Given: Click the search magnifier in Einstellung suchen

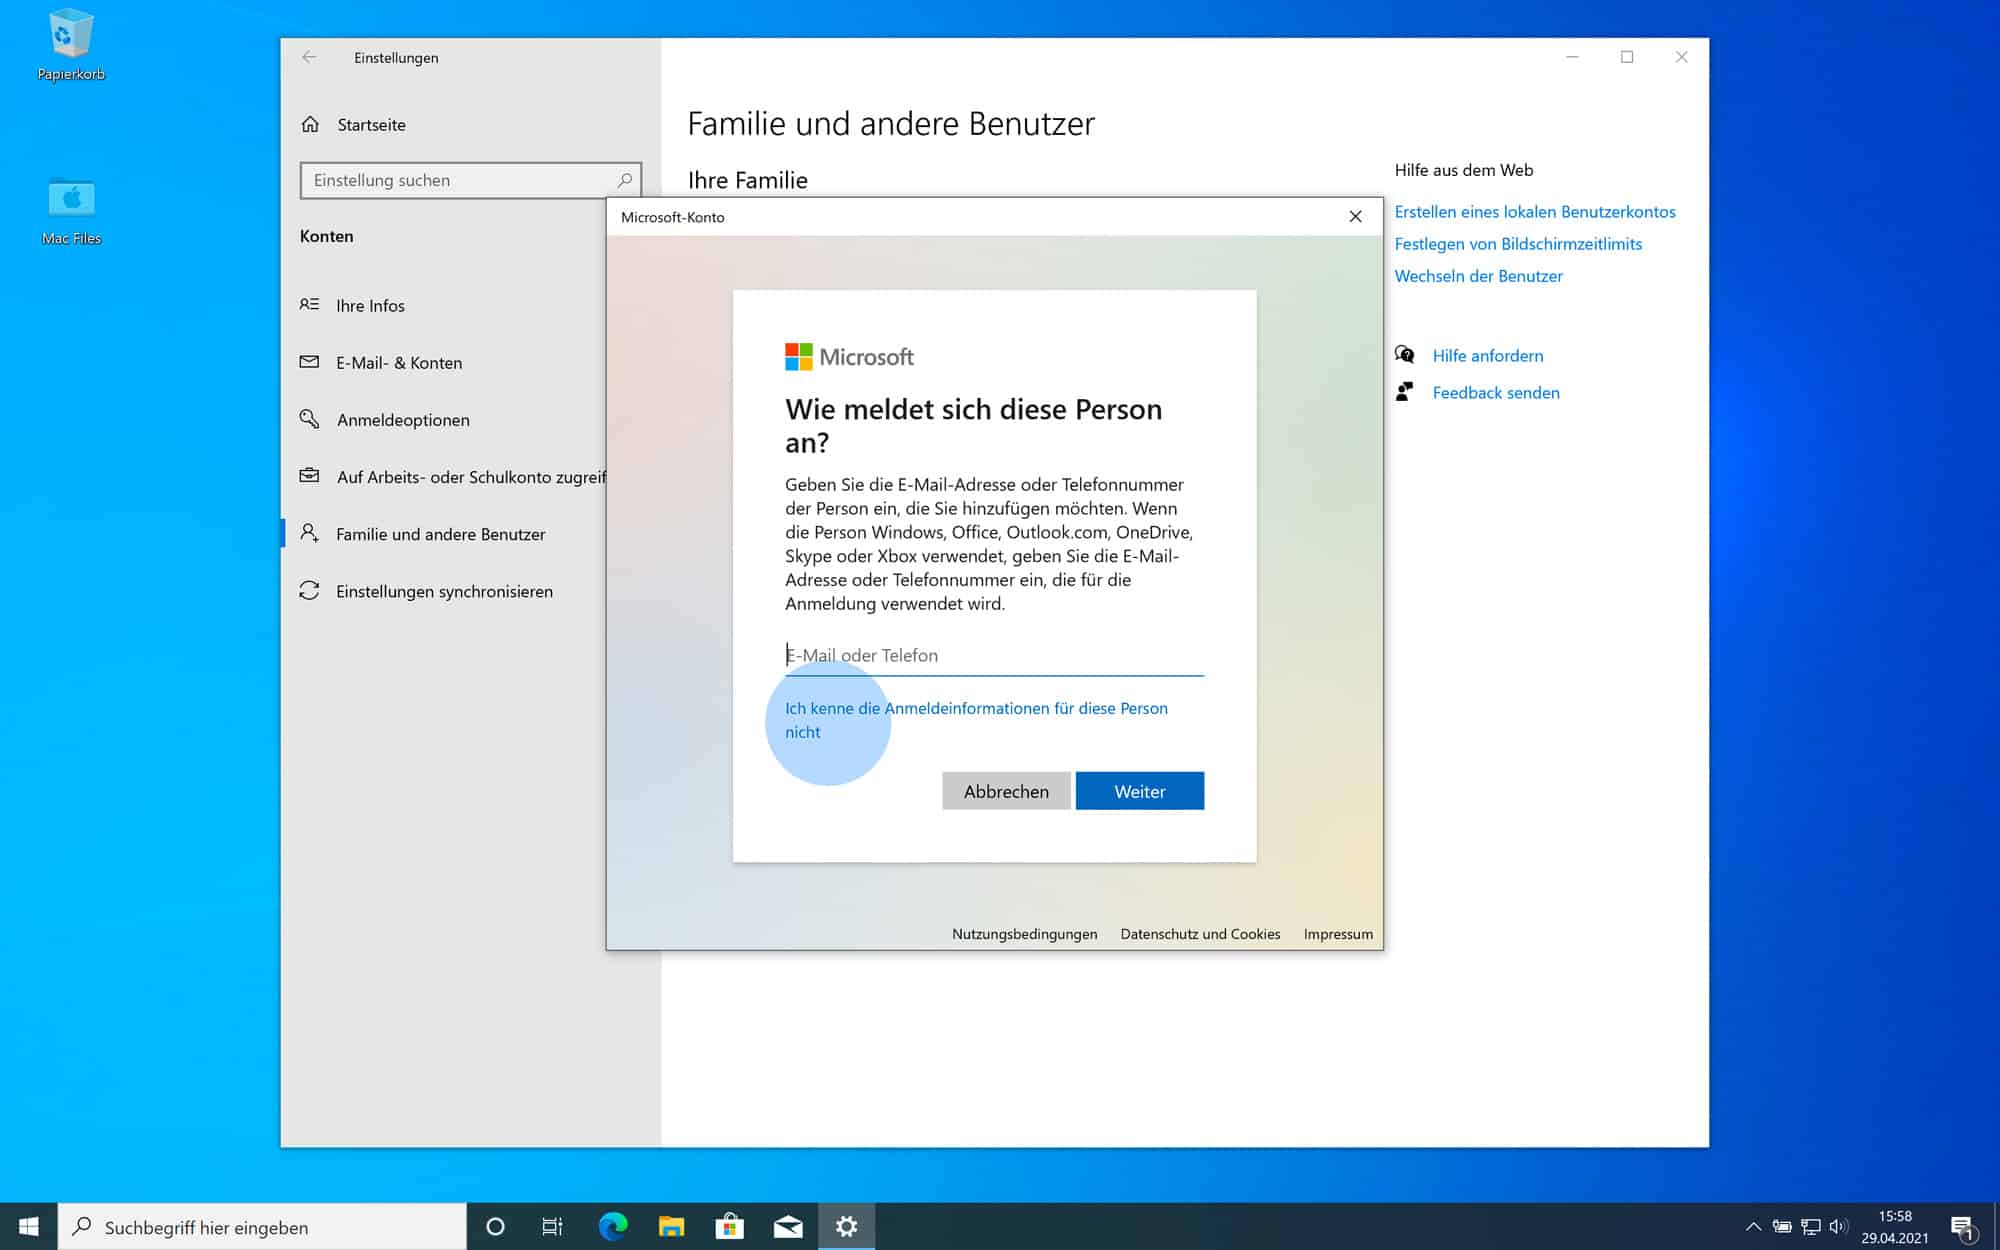Looking at the screenshot, I should [x=624, y=180].
